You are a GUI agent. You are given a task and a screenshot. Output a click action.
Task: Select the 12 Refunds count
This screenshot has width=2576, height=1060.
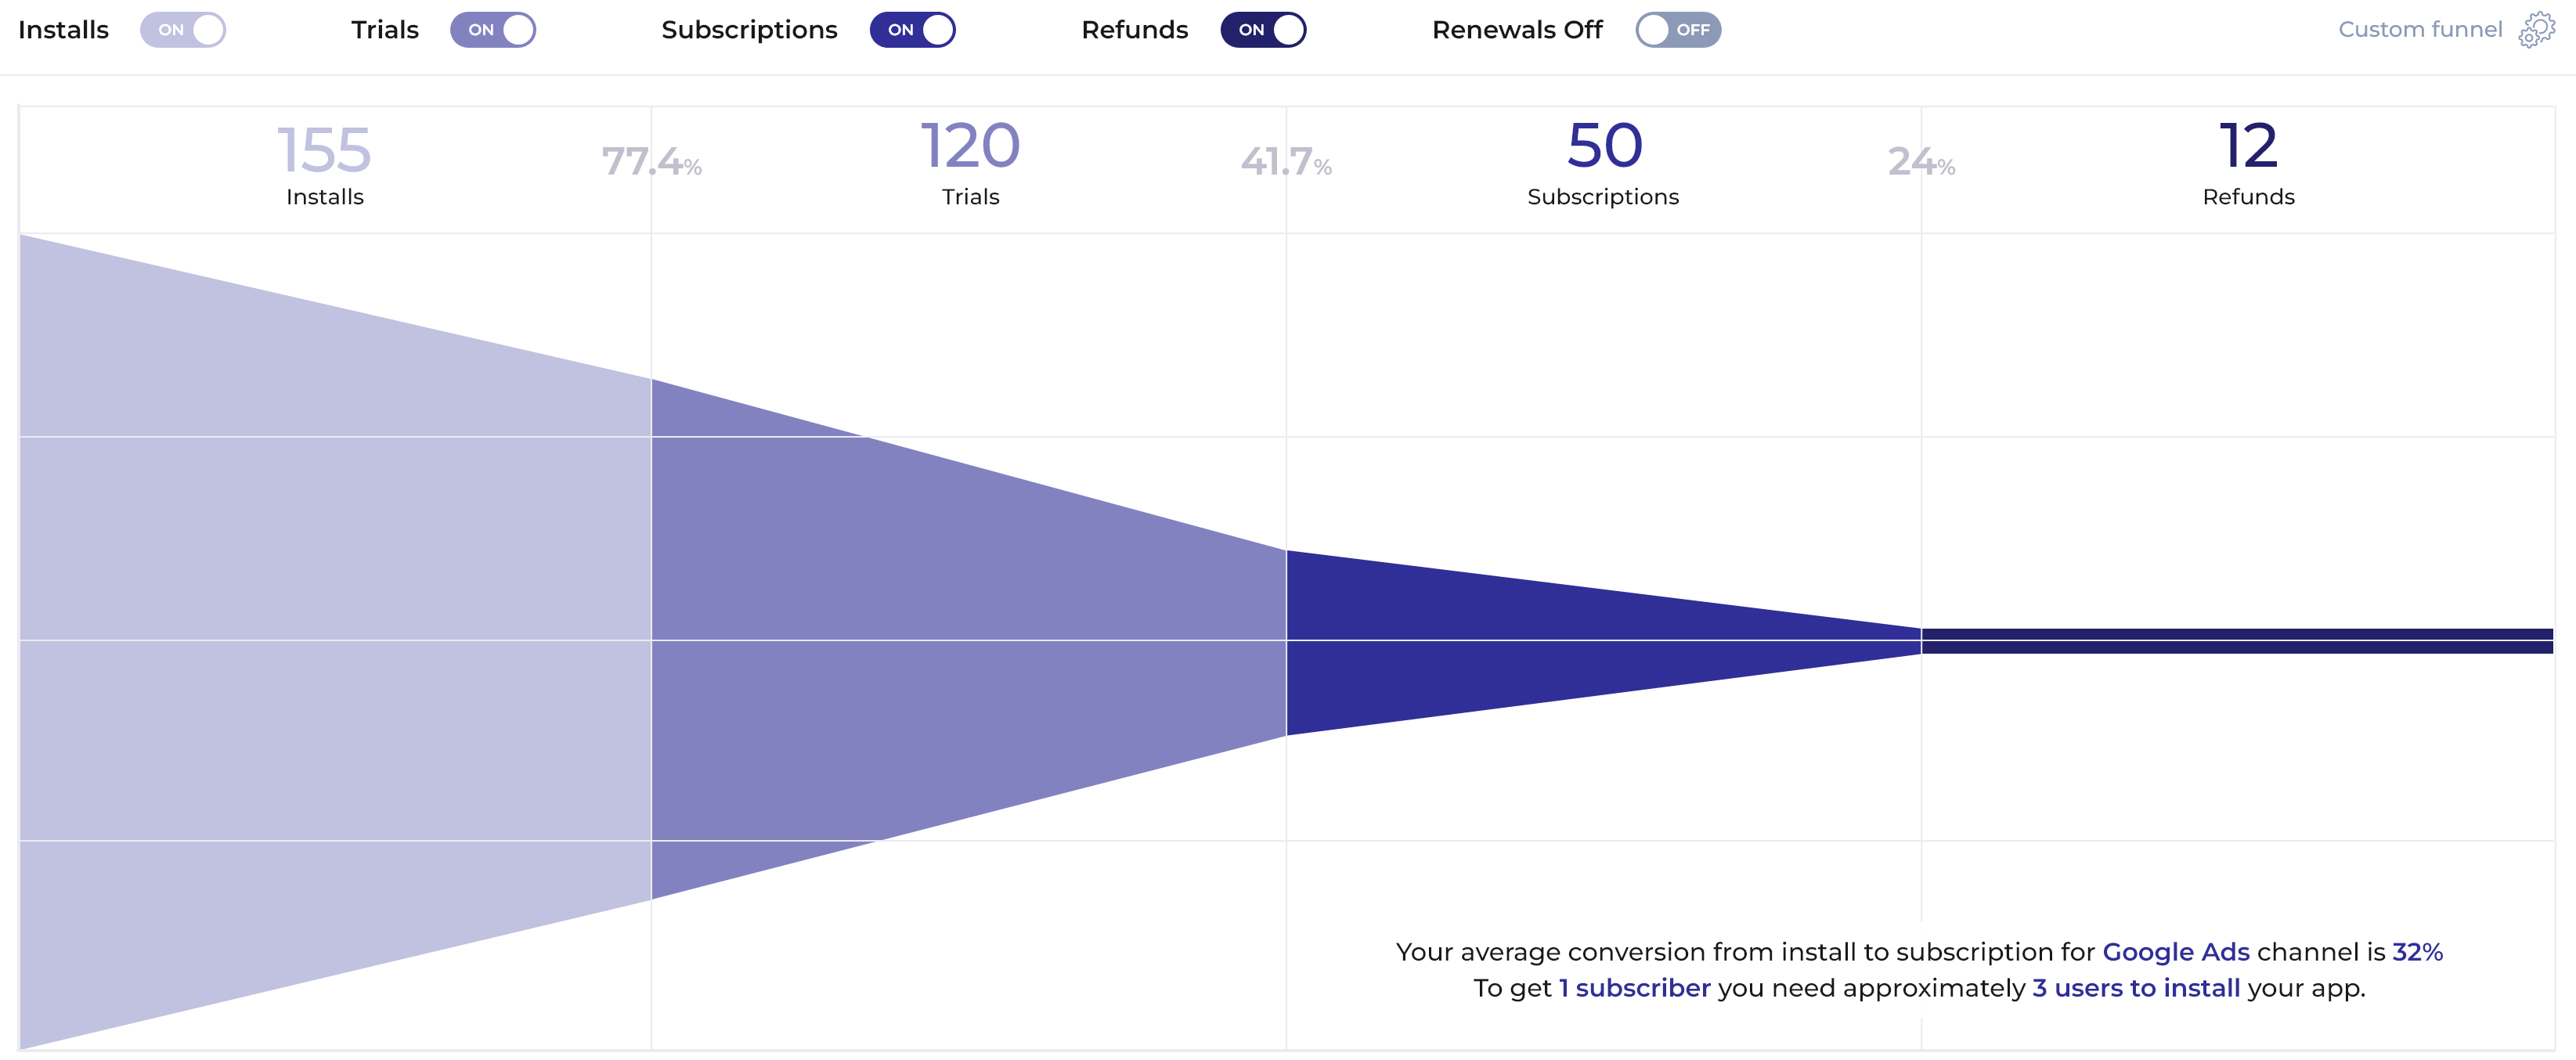[x=2248, y=146]
